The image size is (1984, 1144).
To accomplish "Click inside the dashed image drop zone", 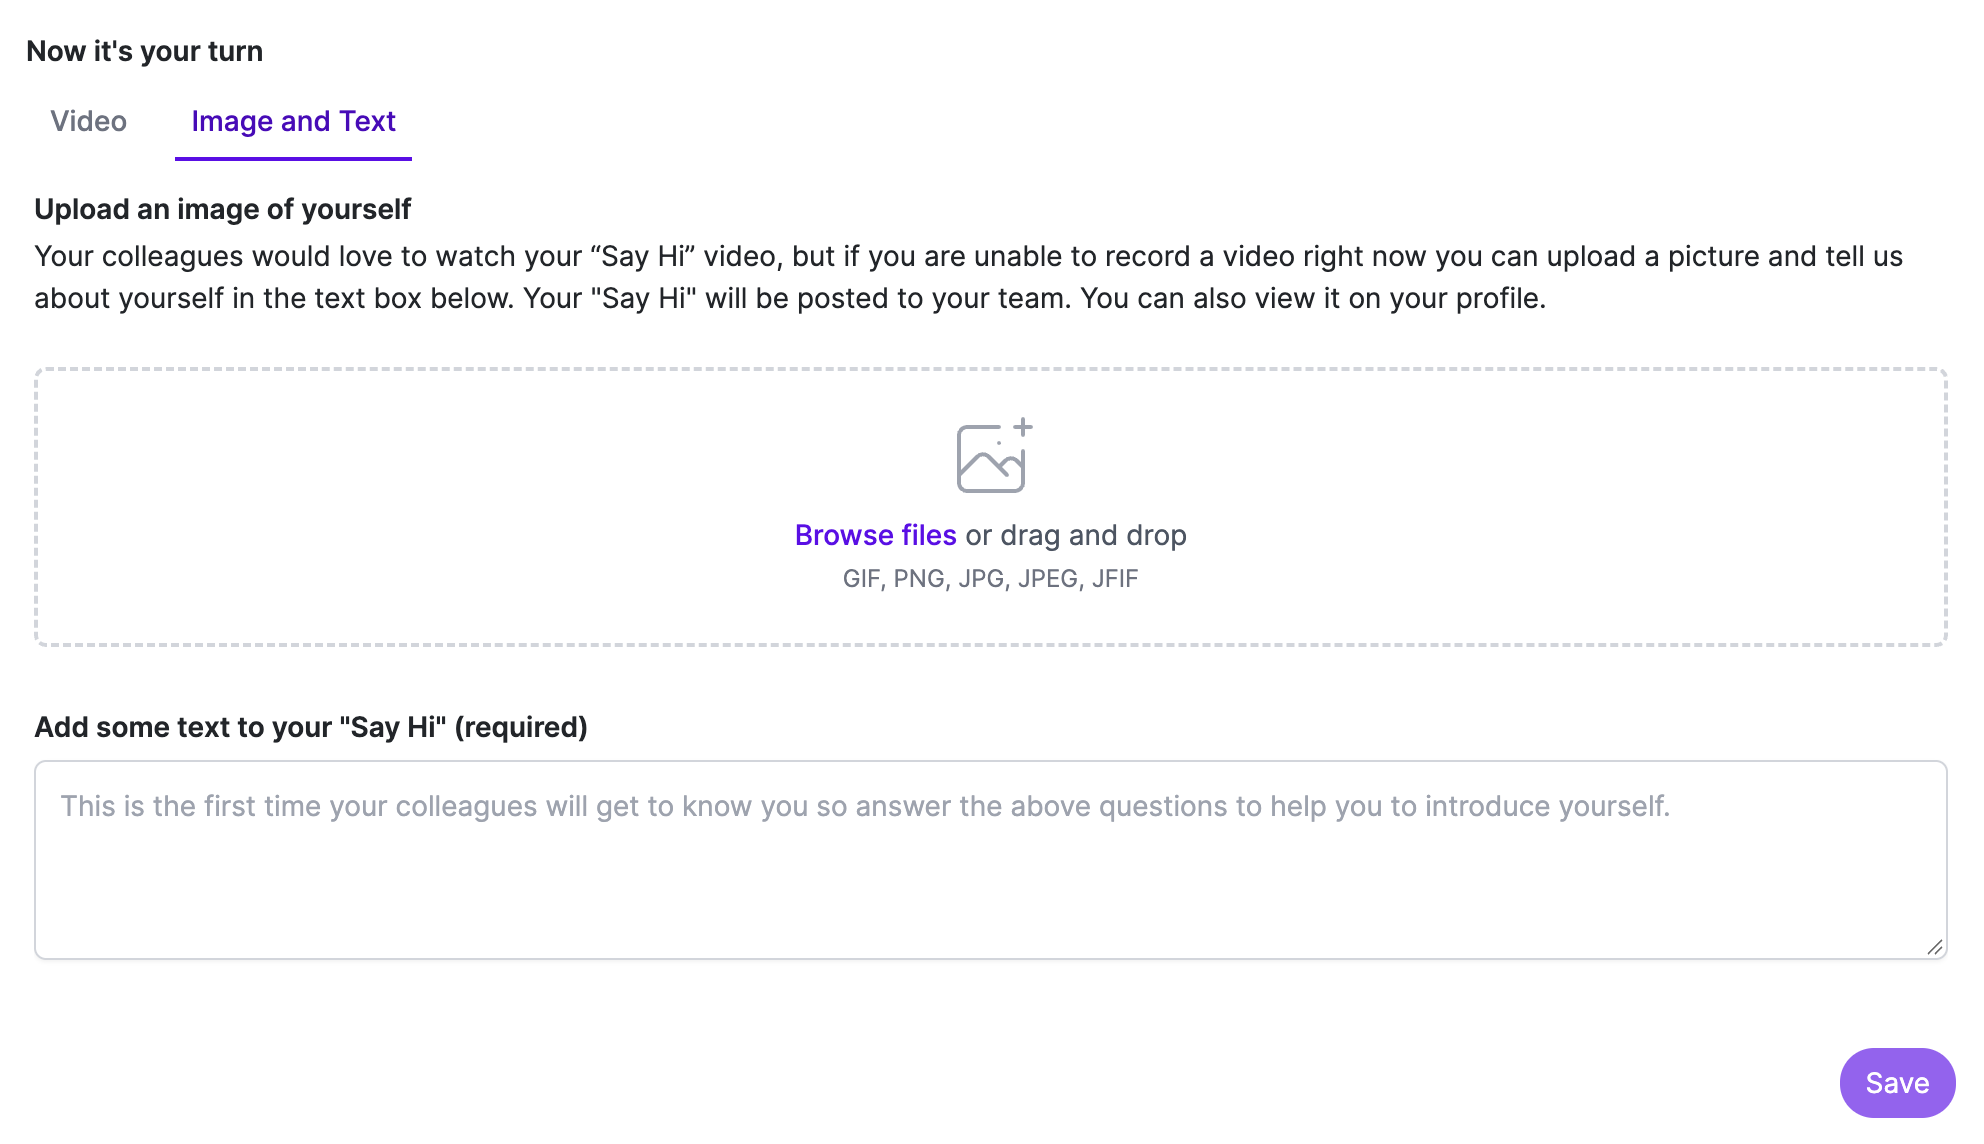I will coord(990,507).
